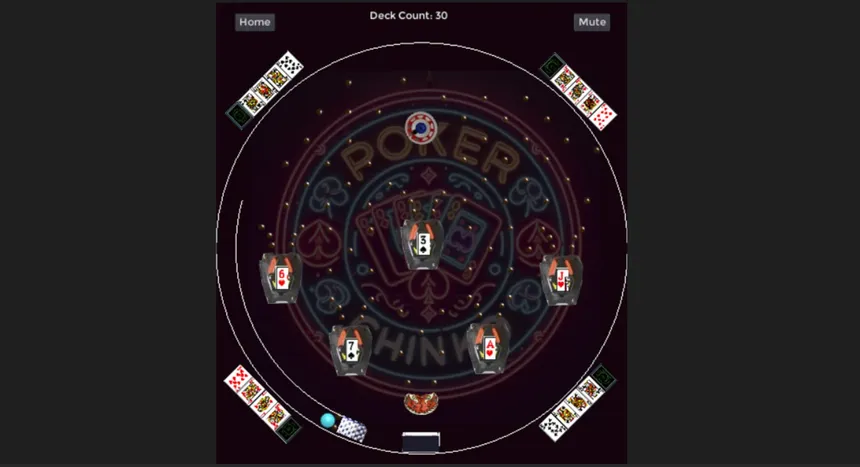Click the Deck Count: 30 label
The image size is (860, 467).
[409, 15]
